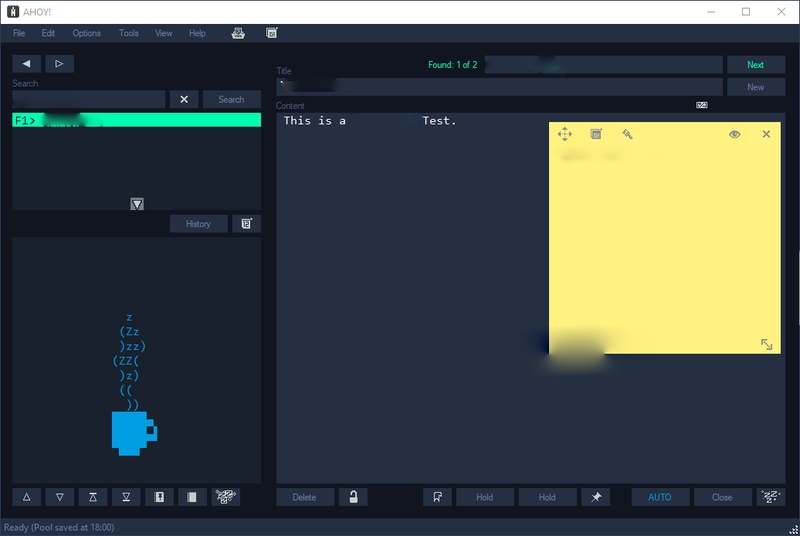Click the Hold button beside the bookmark icon
Viewport: 800px width, 536px height.
(485, 497)
